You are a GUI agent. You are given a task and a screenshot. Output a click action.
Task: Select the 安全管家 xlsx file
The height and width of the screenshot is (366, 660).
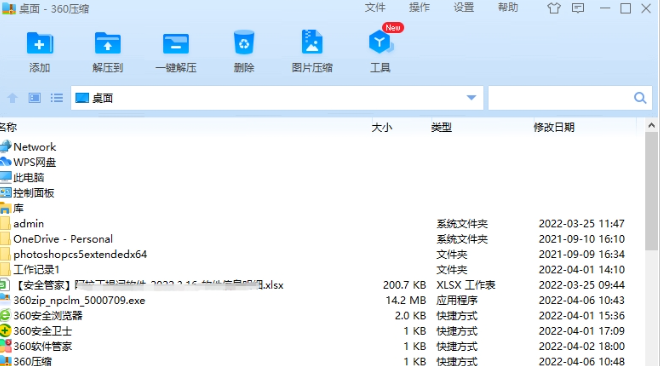pos(141,285)
